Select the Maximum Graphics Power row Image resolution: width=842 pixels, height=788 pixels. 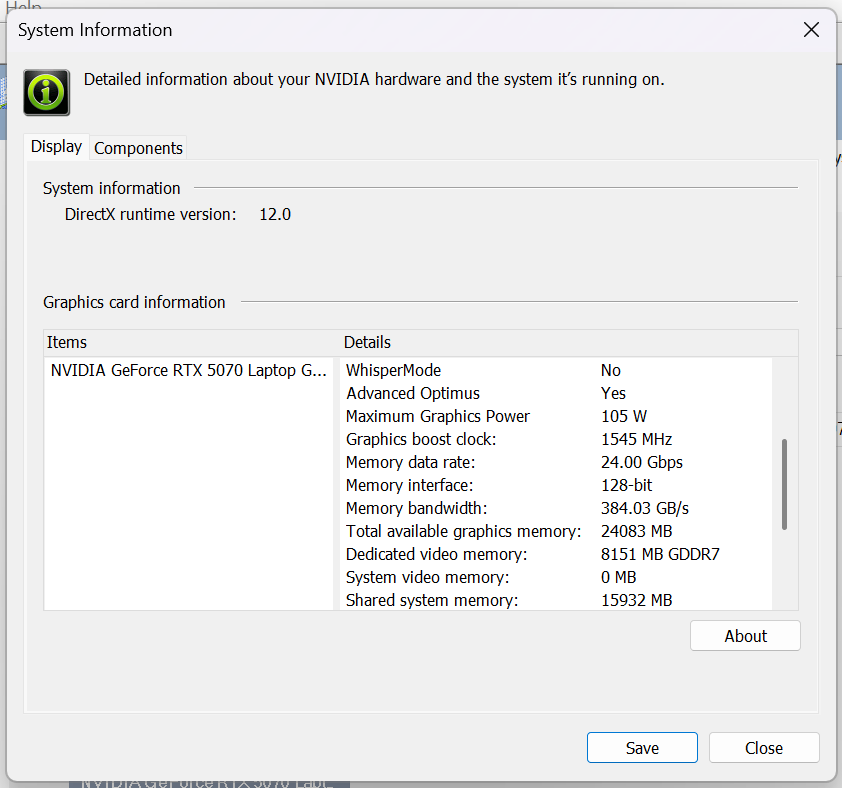[x=556, y=416]
